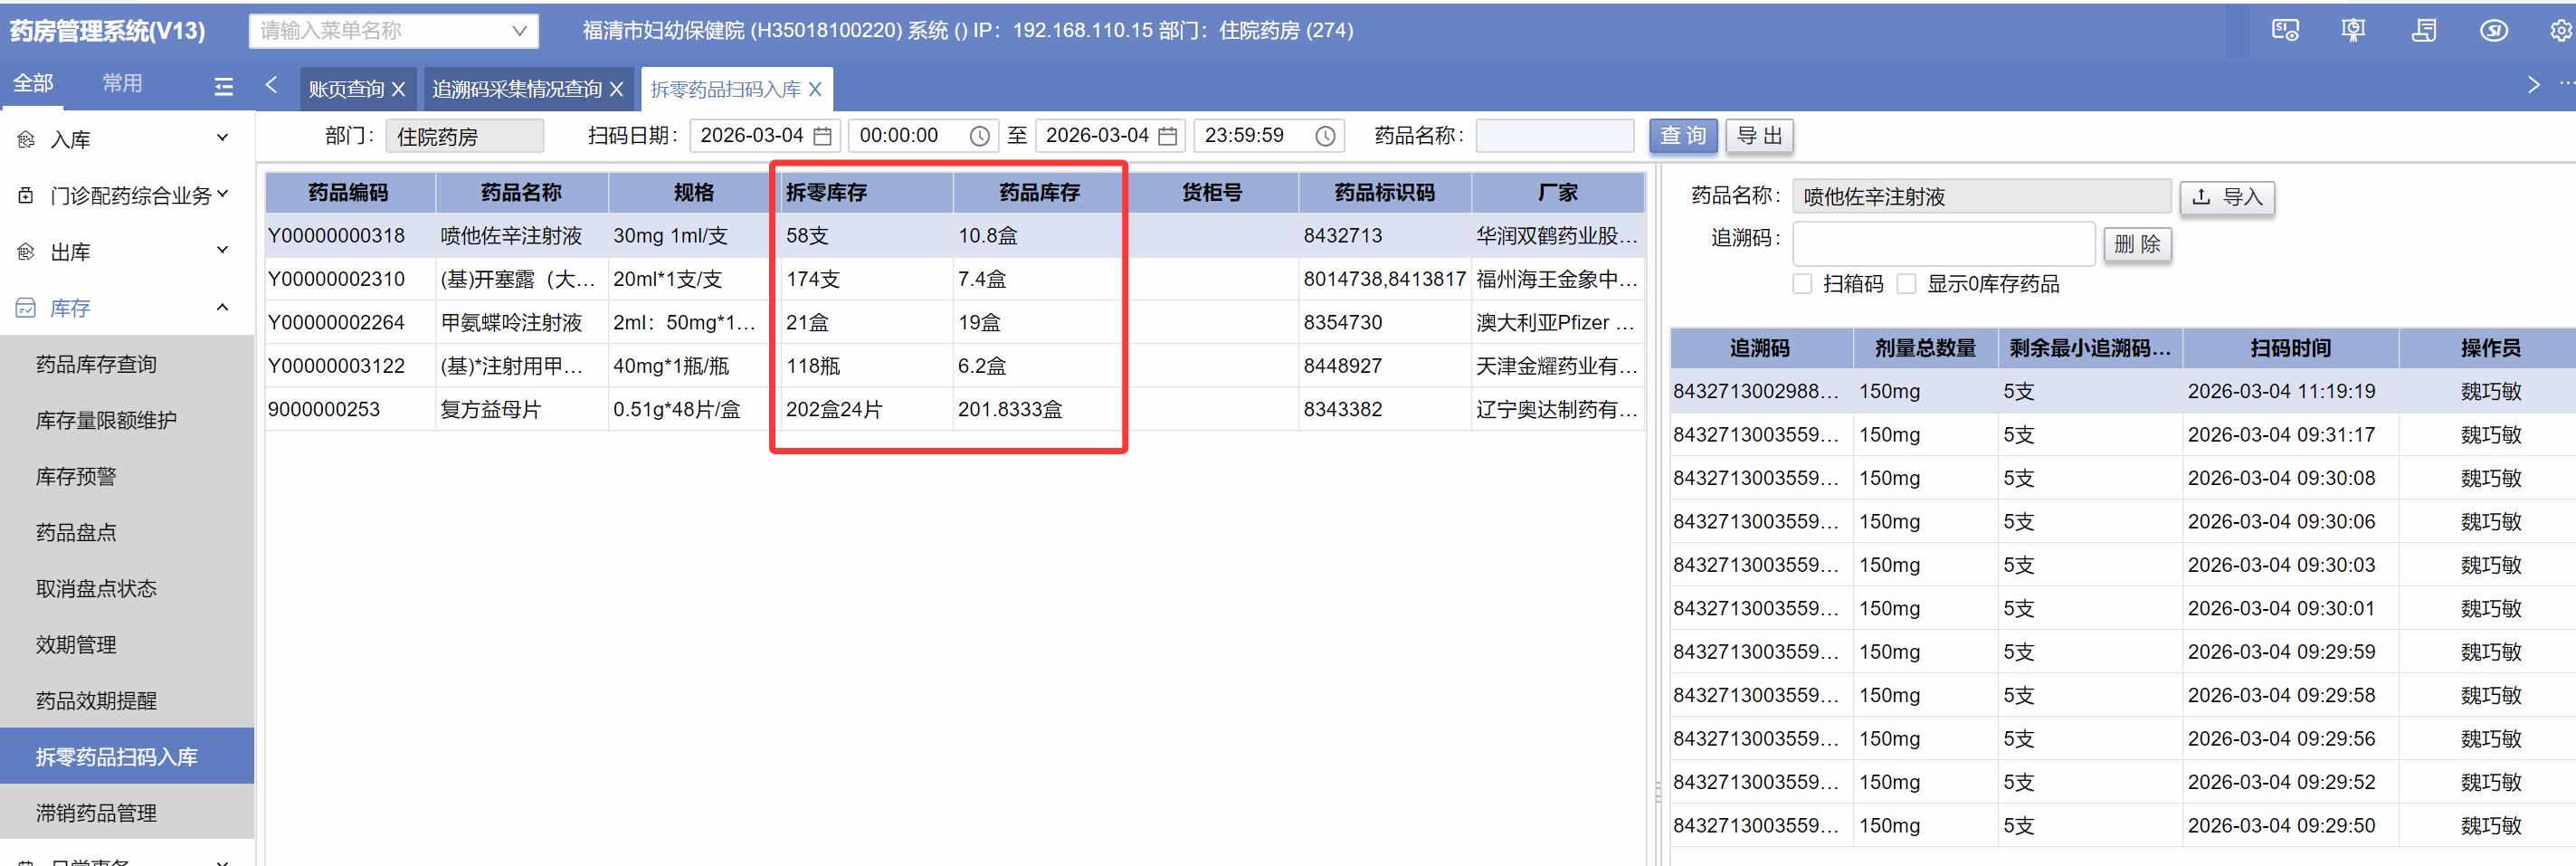
Task: Select row 复方益母片
Action: click(x=955, y=409)
